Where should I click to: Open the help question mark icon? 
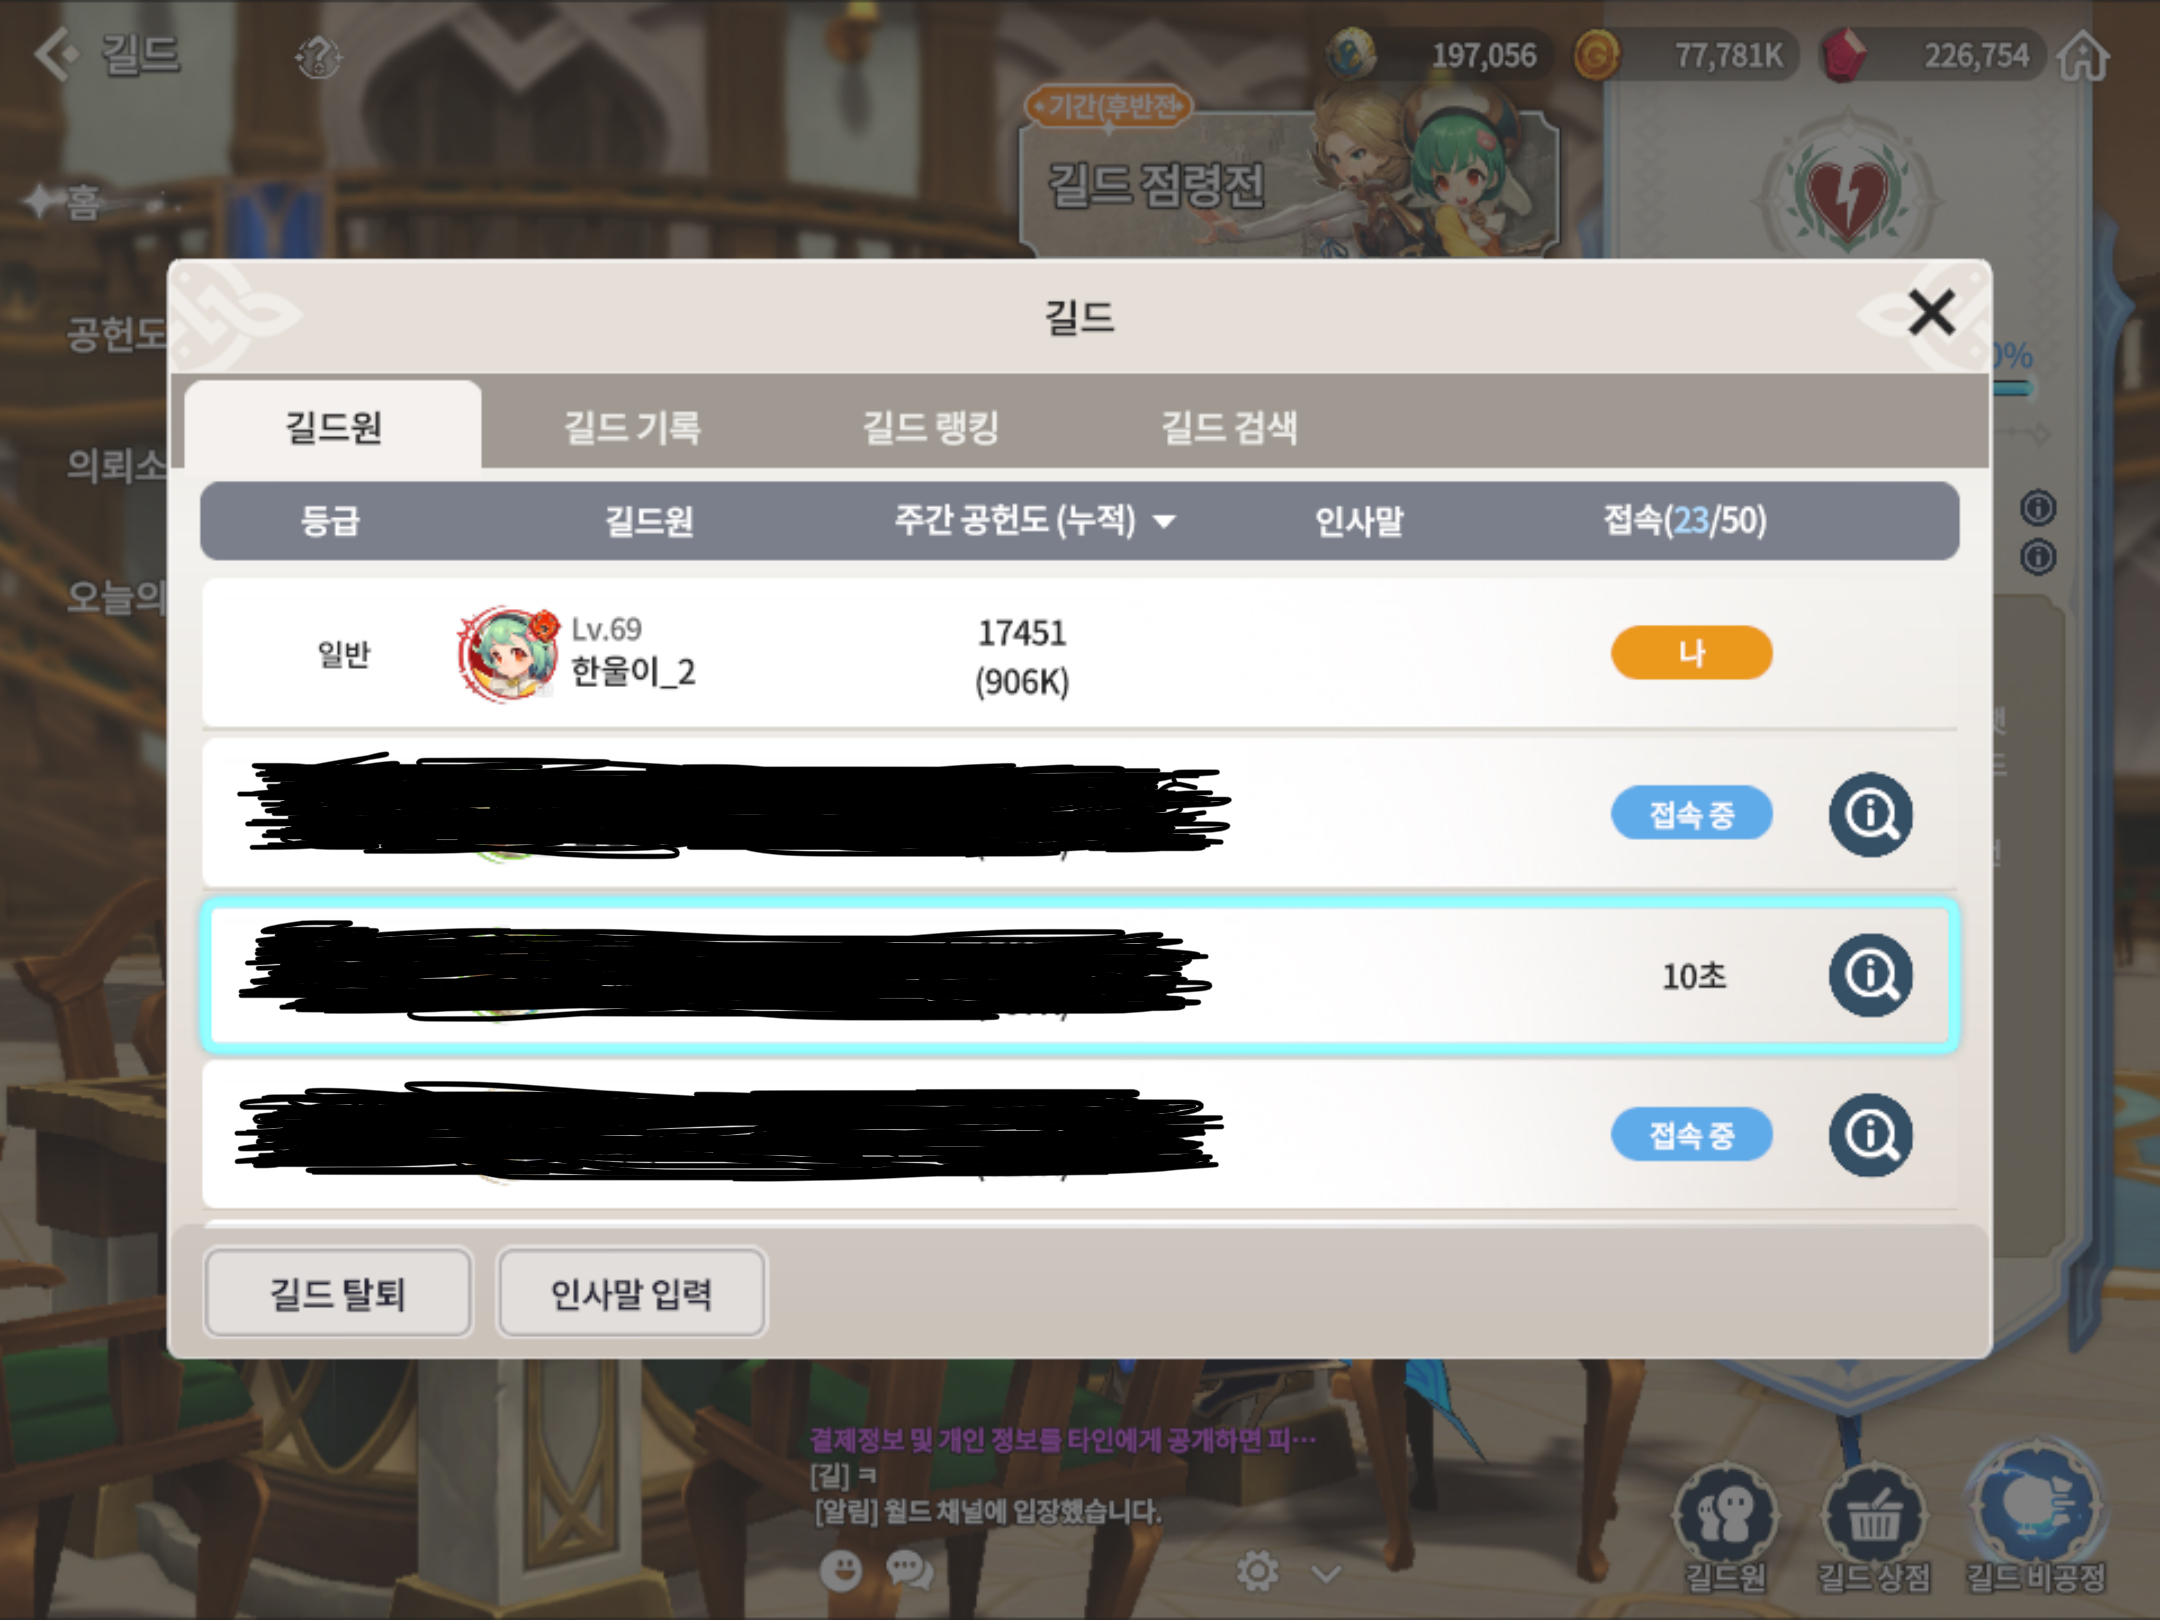coord(319,56)
